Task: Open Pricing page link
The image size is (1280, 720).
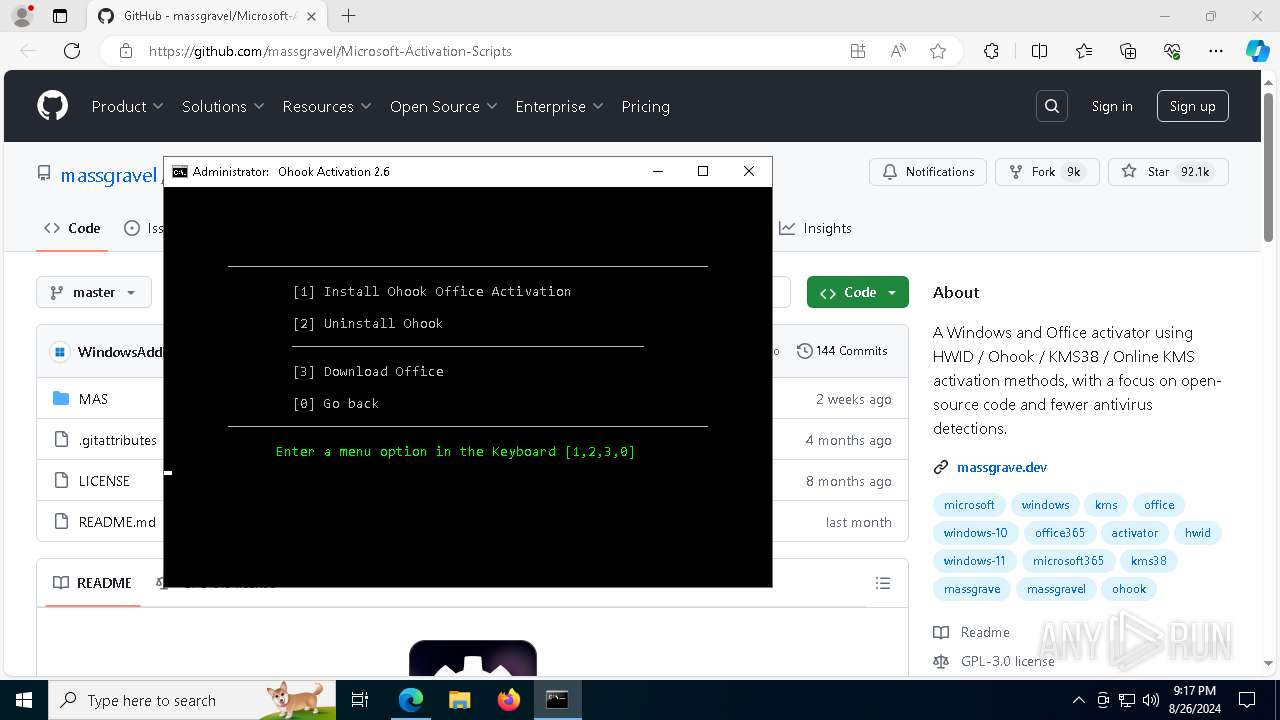Action: [x=645, y=106]
